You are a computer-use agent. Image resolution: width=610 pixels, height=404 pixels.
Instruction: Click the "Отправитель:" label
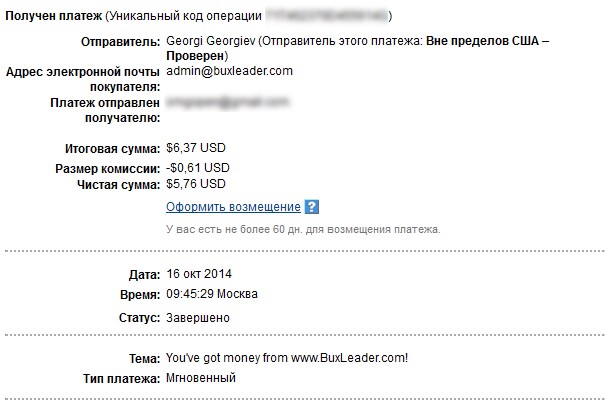pyautogui.click(x=119, y=41)
